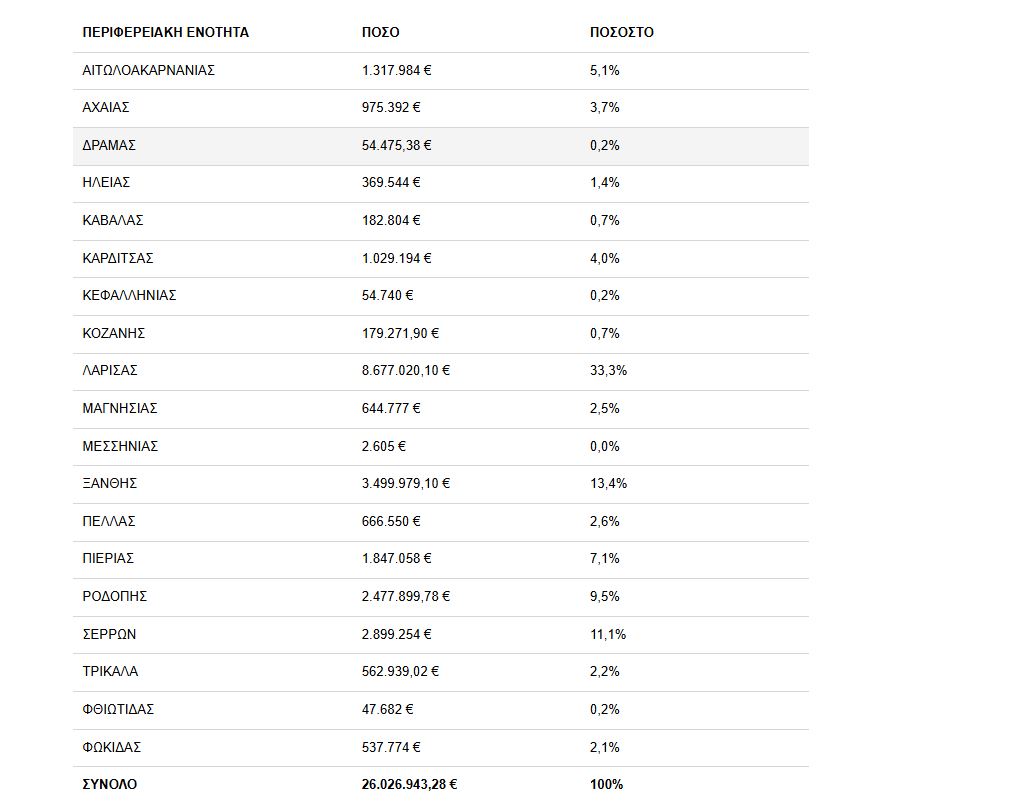Click the ΤΡΙΚΑΛΑ percentage 2,2%

[x=604, y=671]
